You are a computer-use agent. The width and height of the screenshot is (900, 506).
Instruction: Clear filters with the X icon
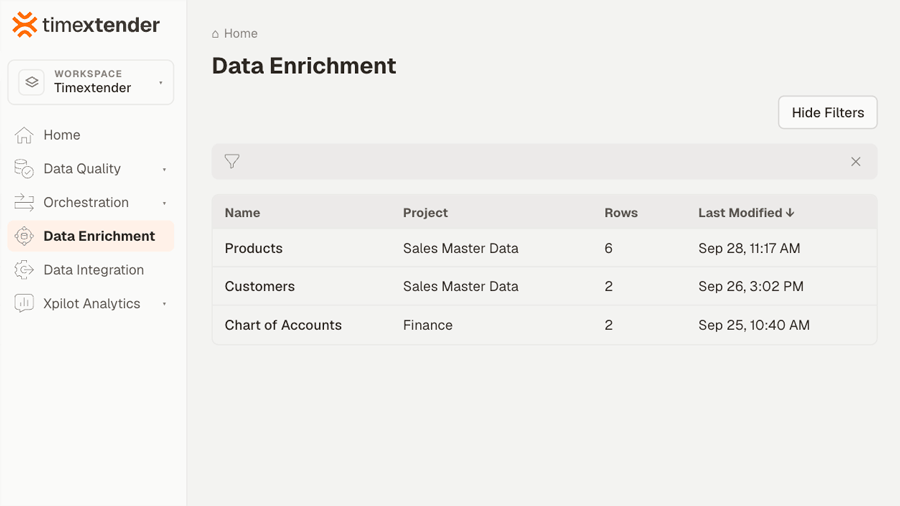click(856, 162)
